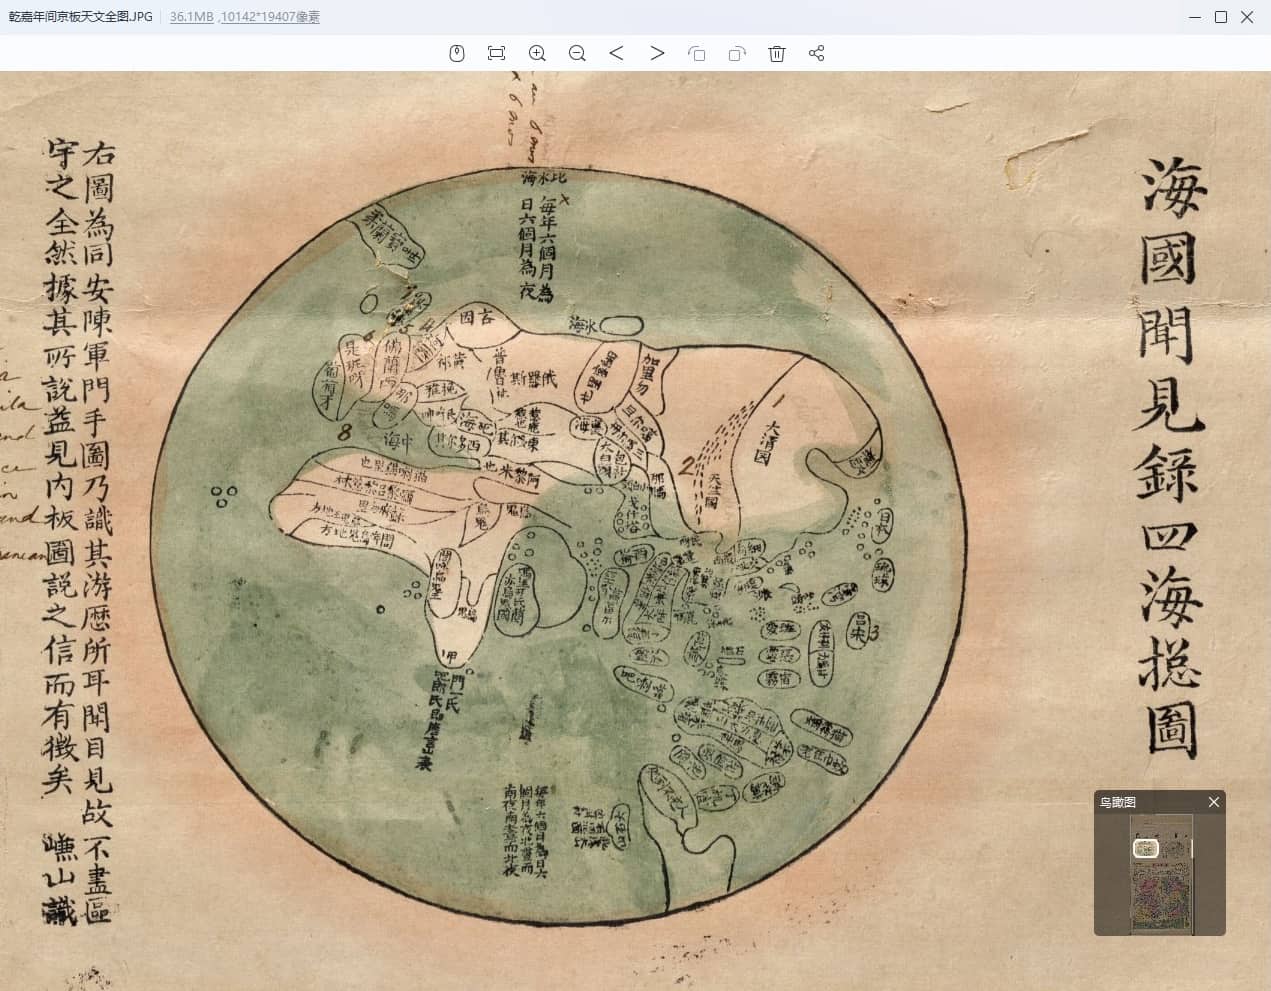The image size is (1271, 991).
Task: Click the 36.1MB file size link
Action: click(x=191, y=17)
